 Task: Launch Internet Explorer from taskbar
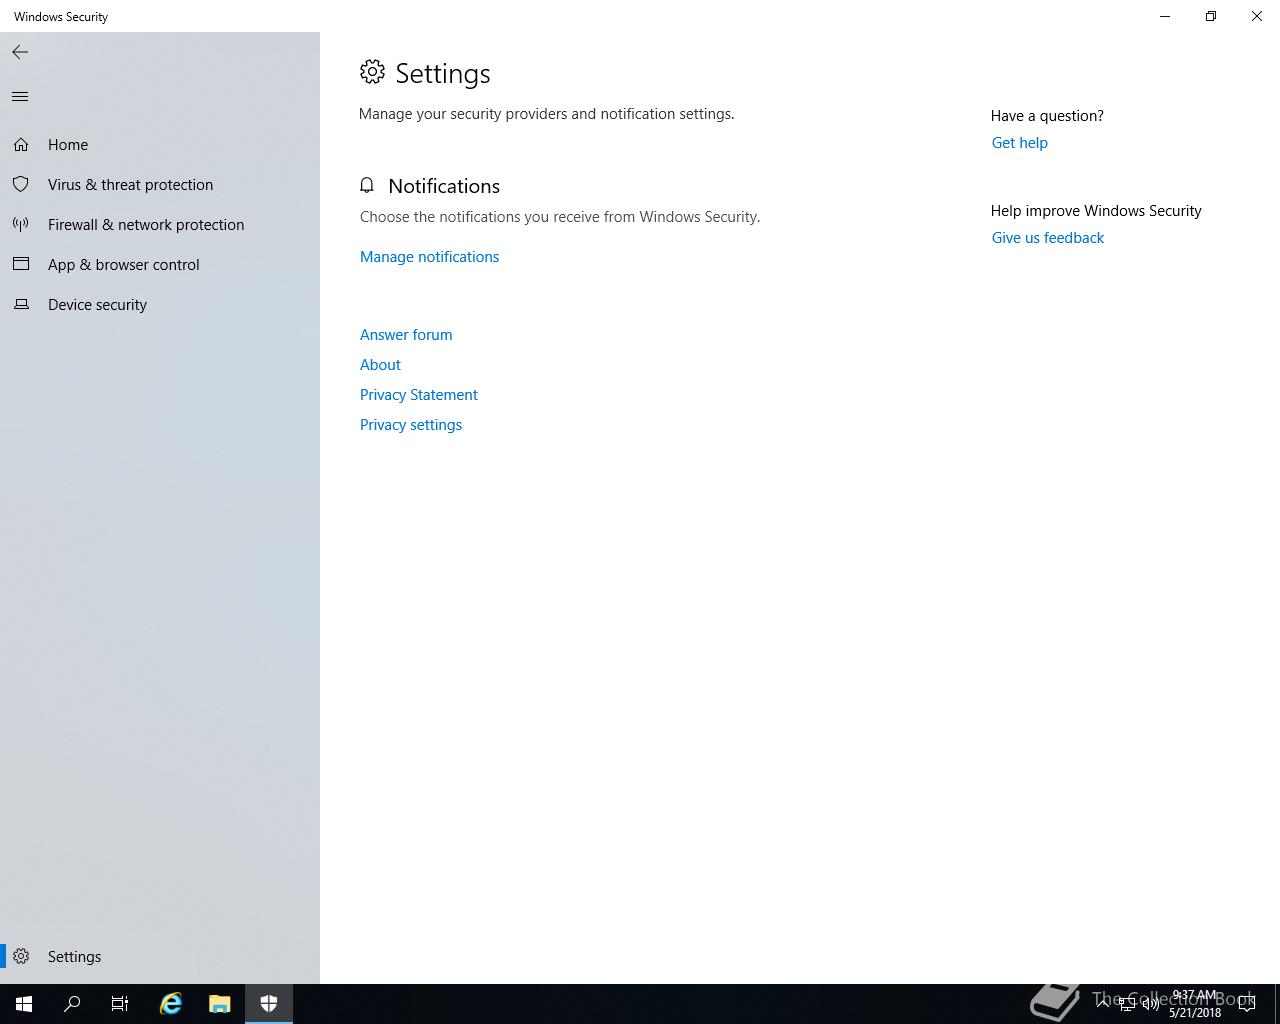click(x=171, y=1004)
